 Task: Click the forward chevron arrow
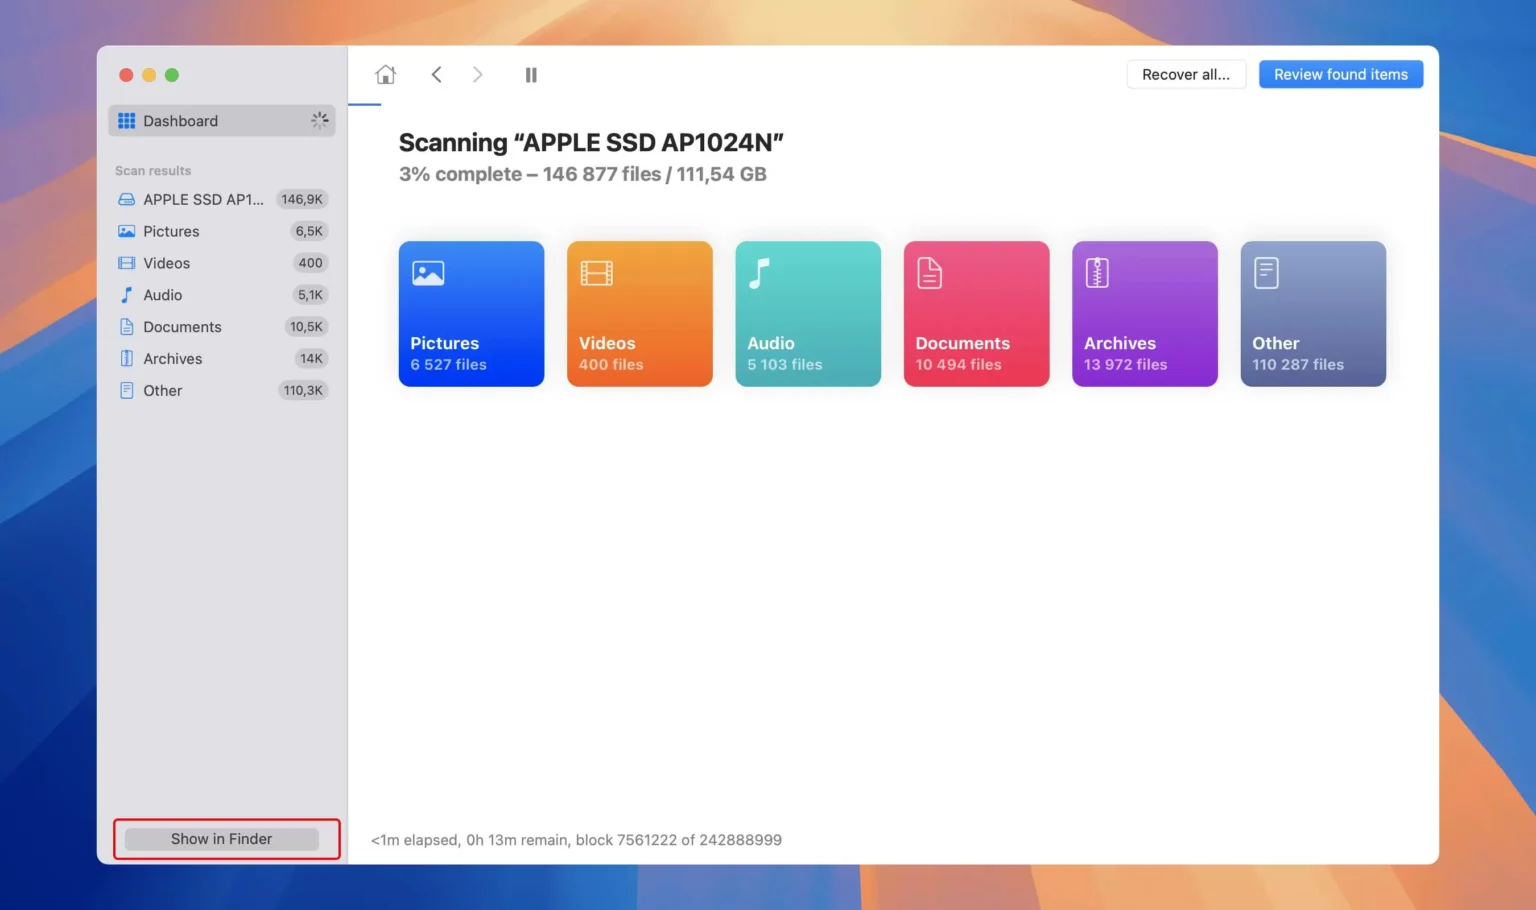[477, 75]
